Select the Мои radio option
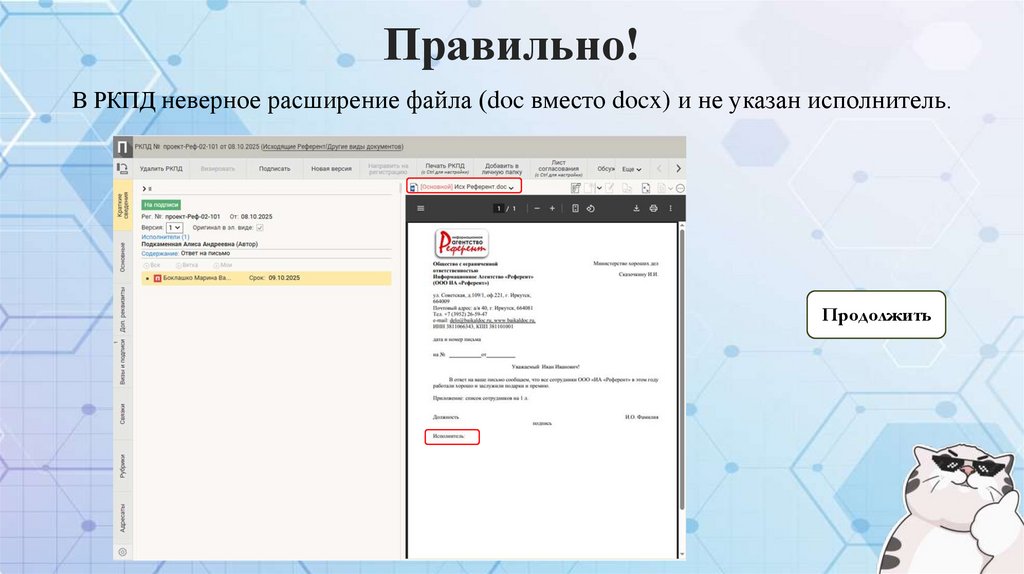 point(216,266)
